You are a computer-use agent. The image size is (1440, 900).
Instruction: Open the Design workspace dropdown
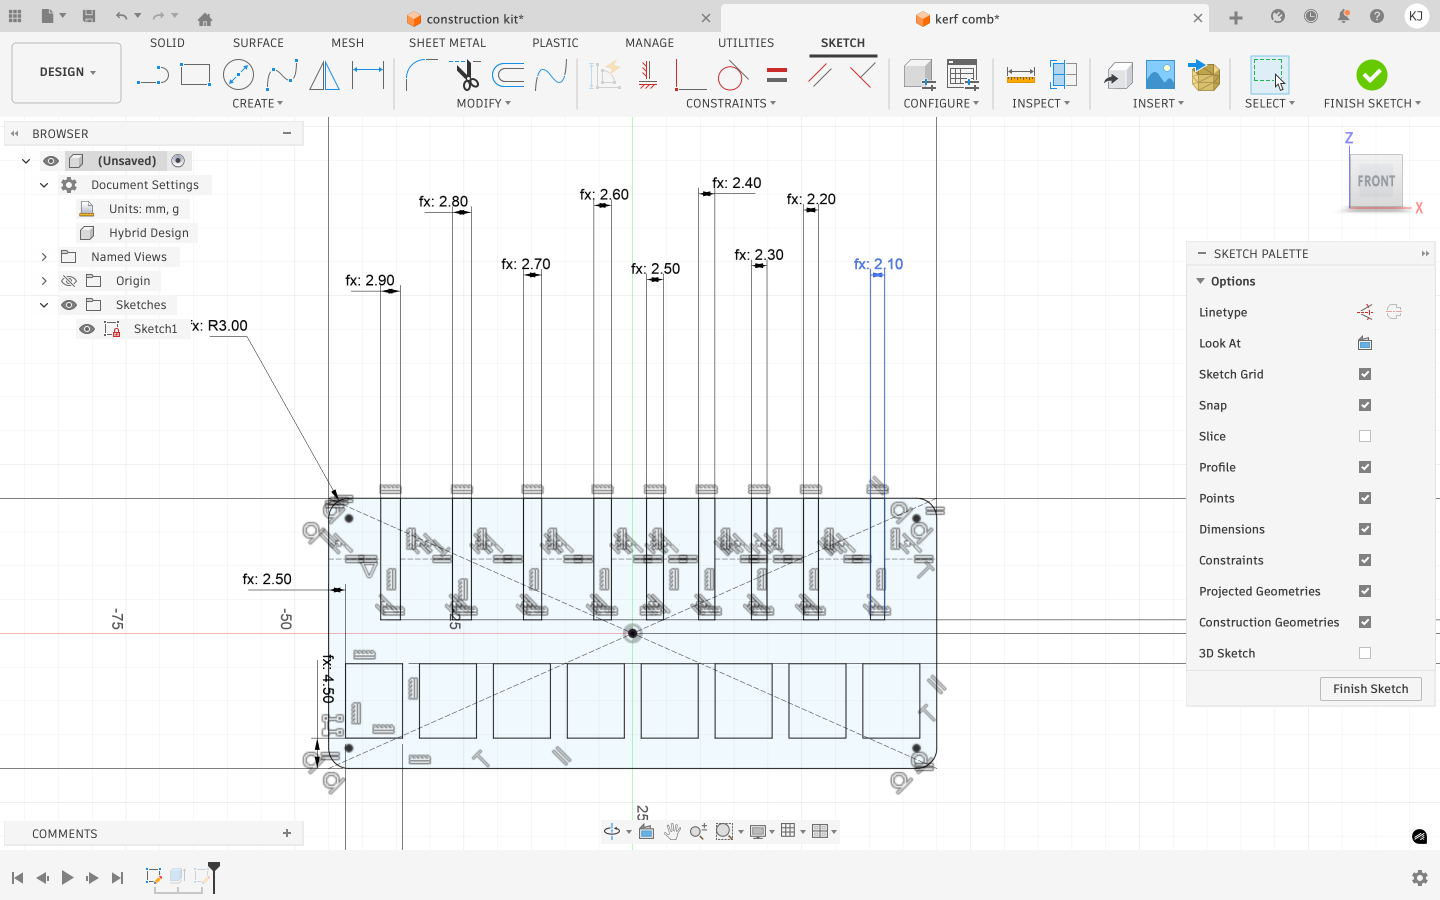coord(66,72)
